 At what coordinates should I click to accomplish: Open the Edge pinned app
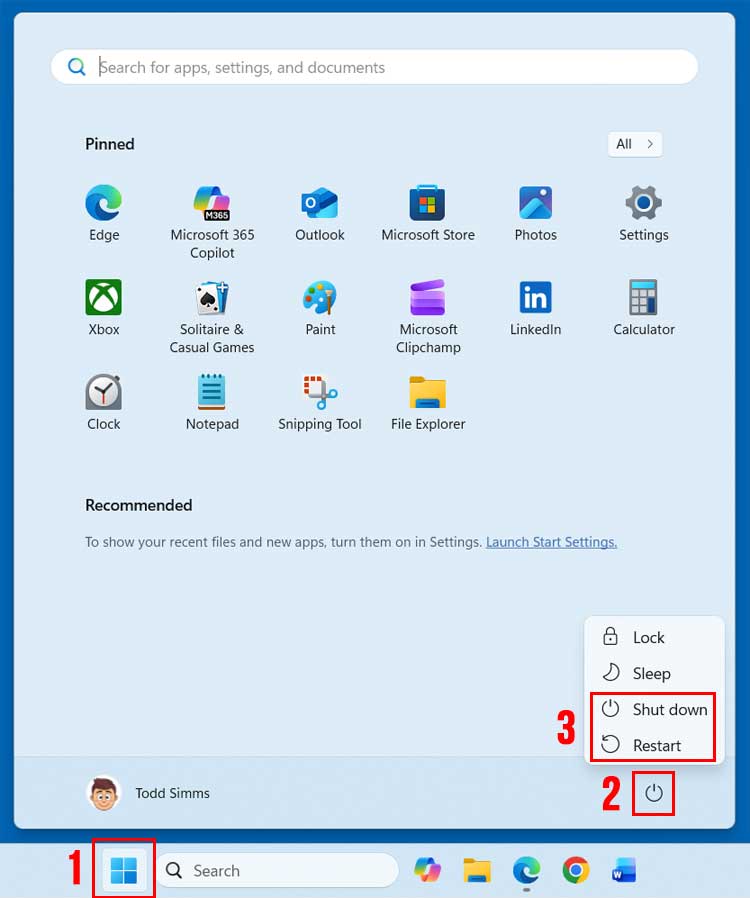click(x=104, y=213)
